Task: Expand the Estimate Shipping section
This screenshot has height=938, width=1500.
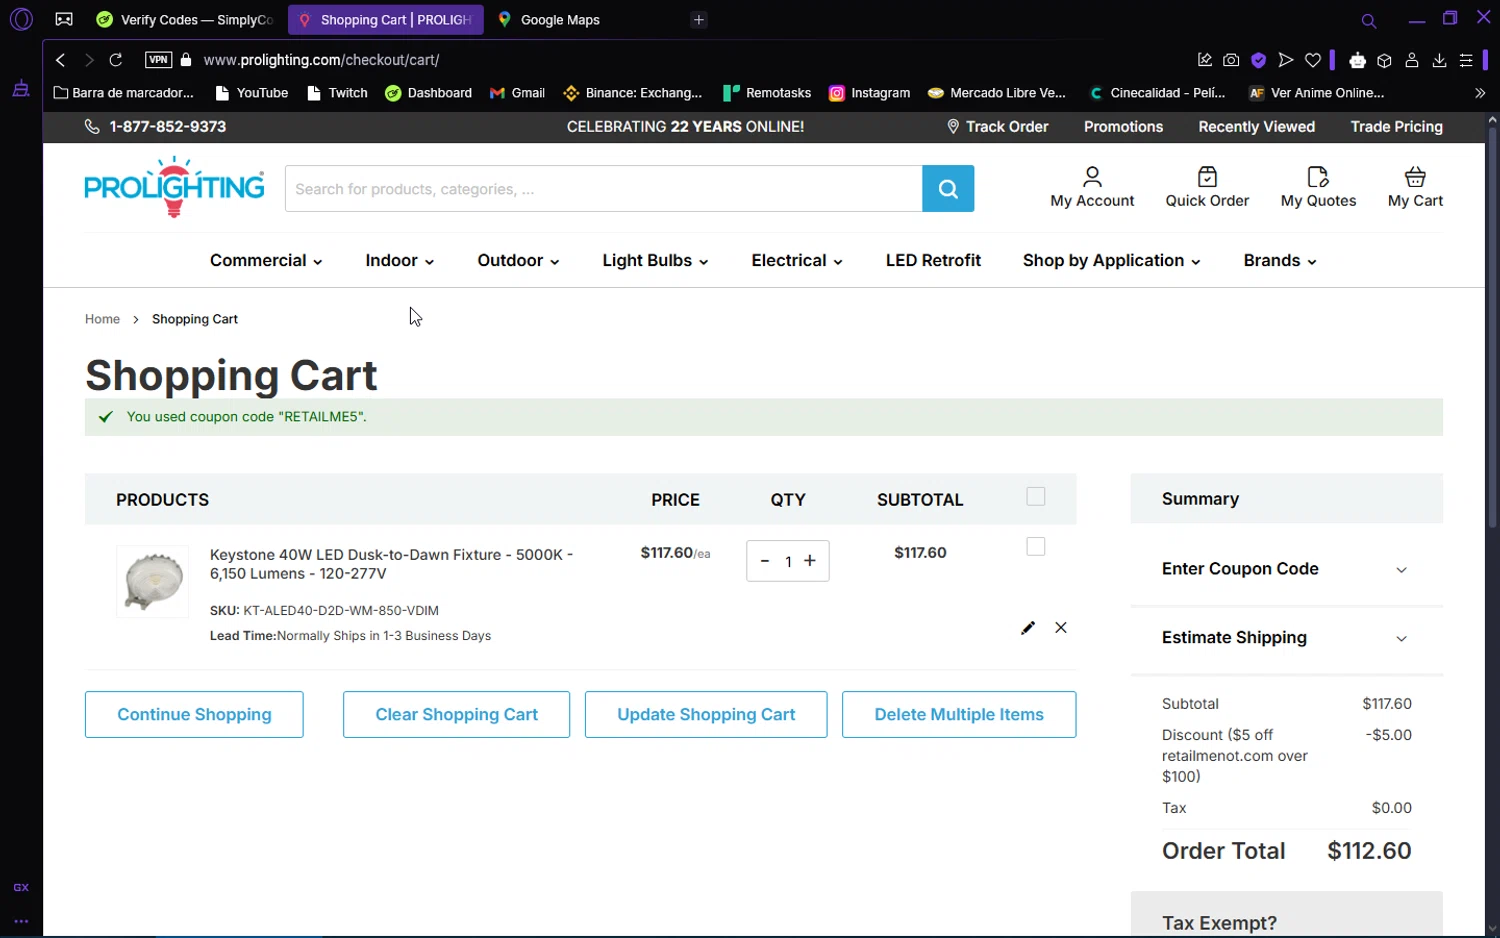Action: pos(1286,638)
